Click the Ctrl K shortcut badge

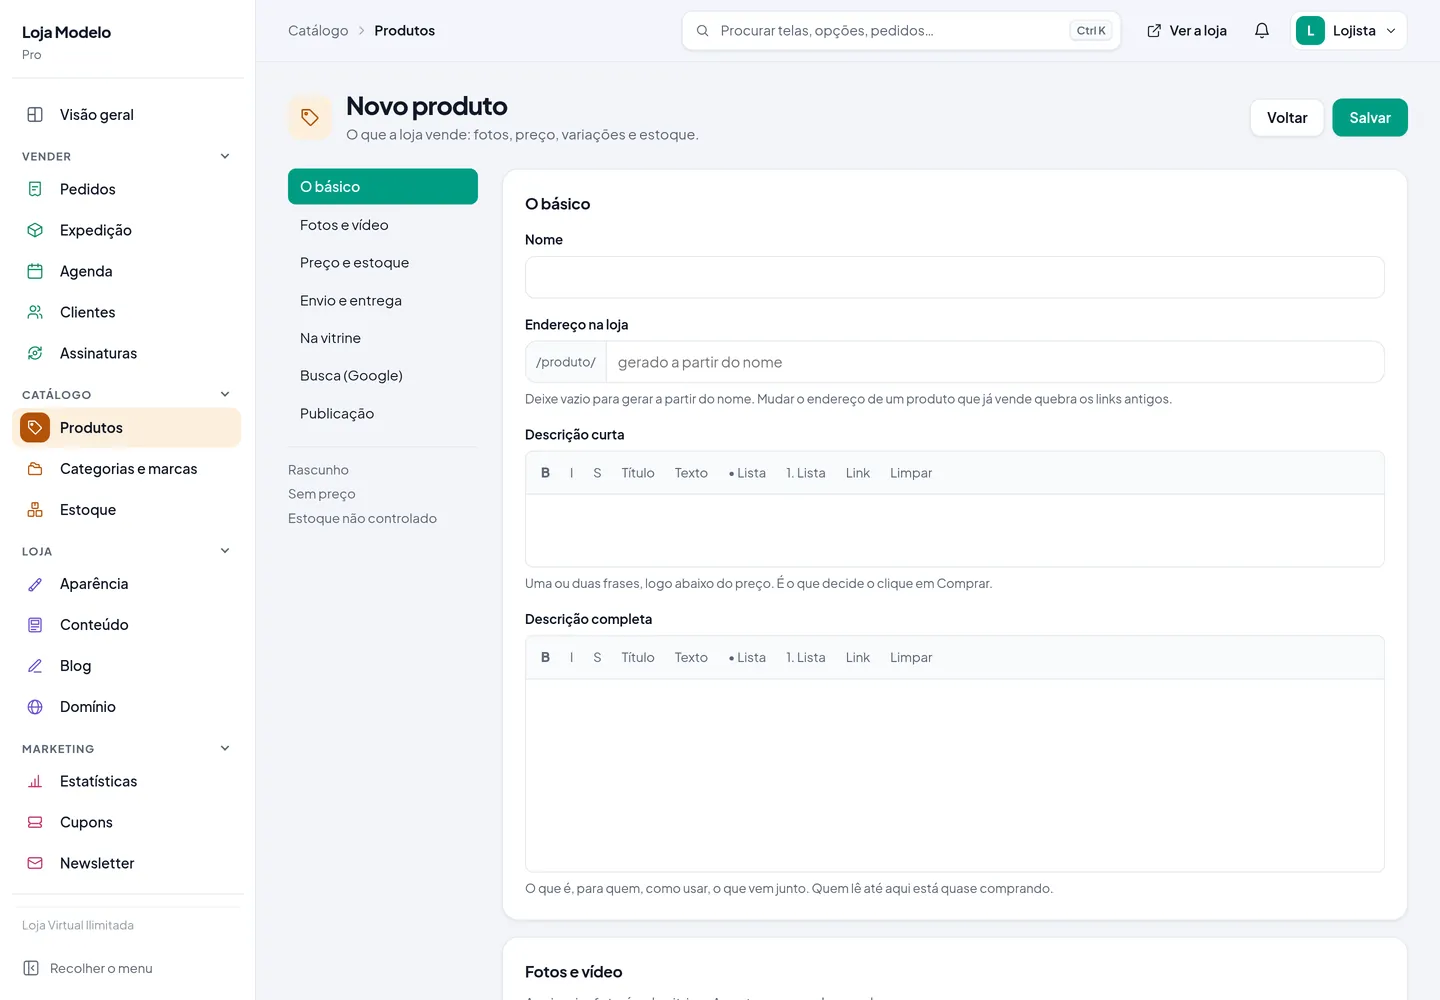[1091, 31]
